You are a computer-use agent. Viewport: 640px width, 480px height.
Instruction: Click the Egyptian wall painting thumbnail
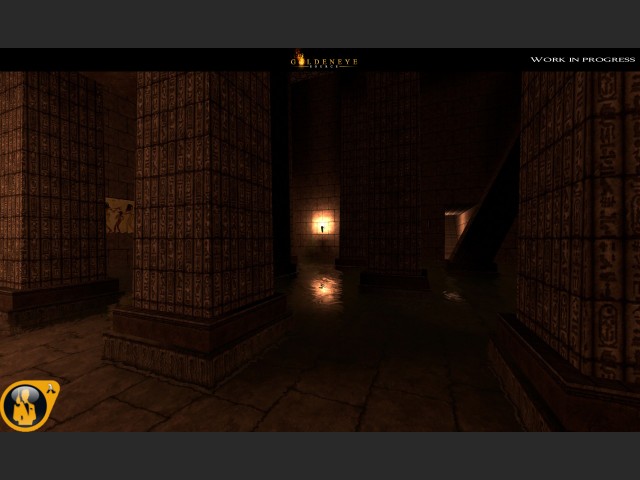120,216
